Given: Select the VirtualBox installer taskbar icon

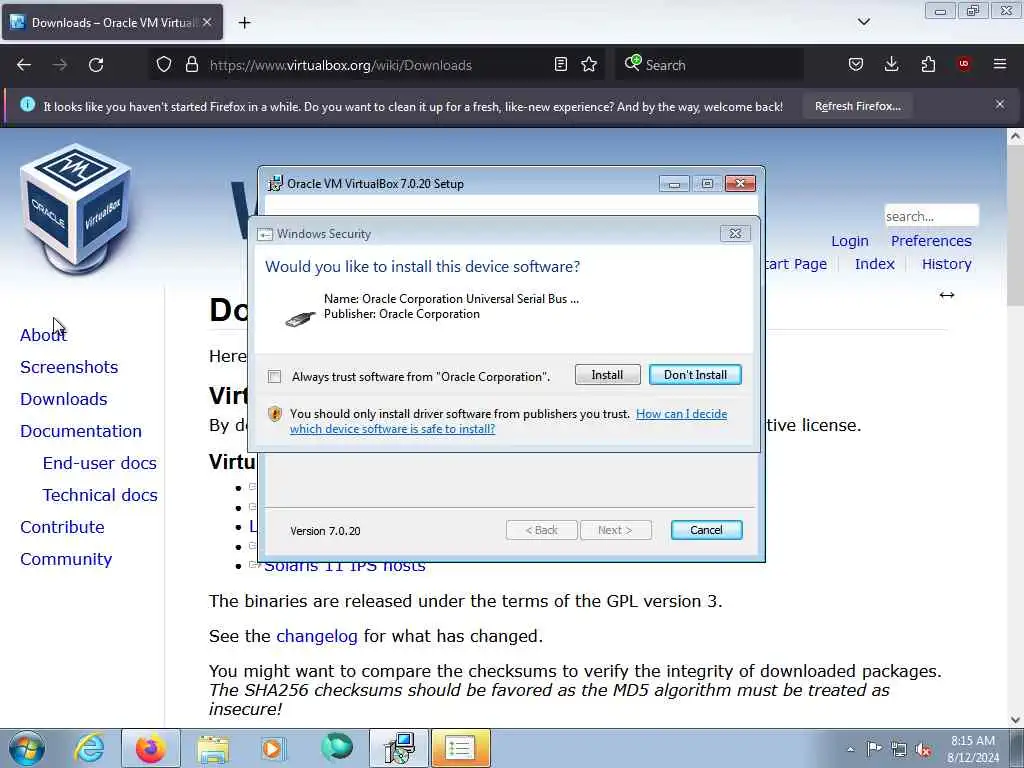Looking at the screenshot, I should (399, 748).
